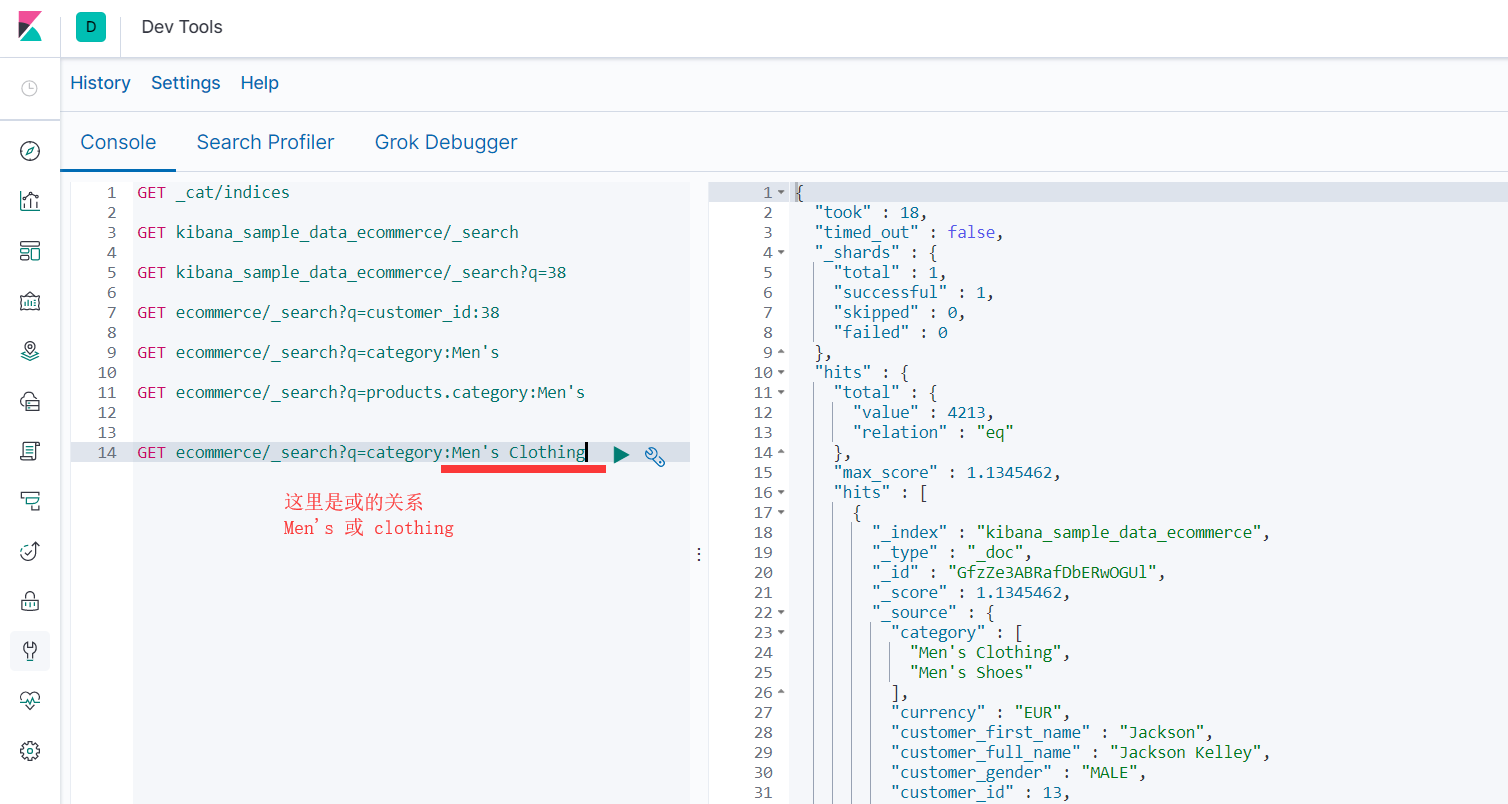Click fold arrow at output line 9

coord(781,352)
